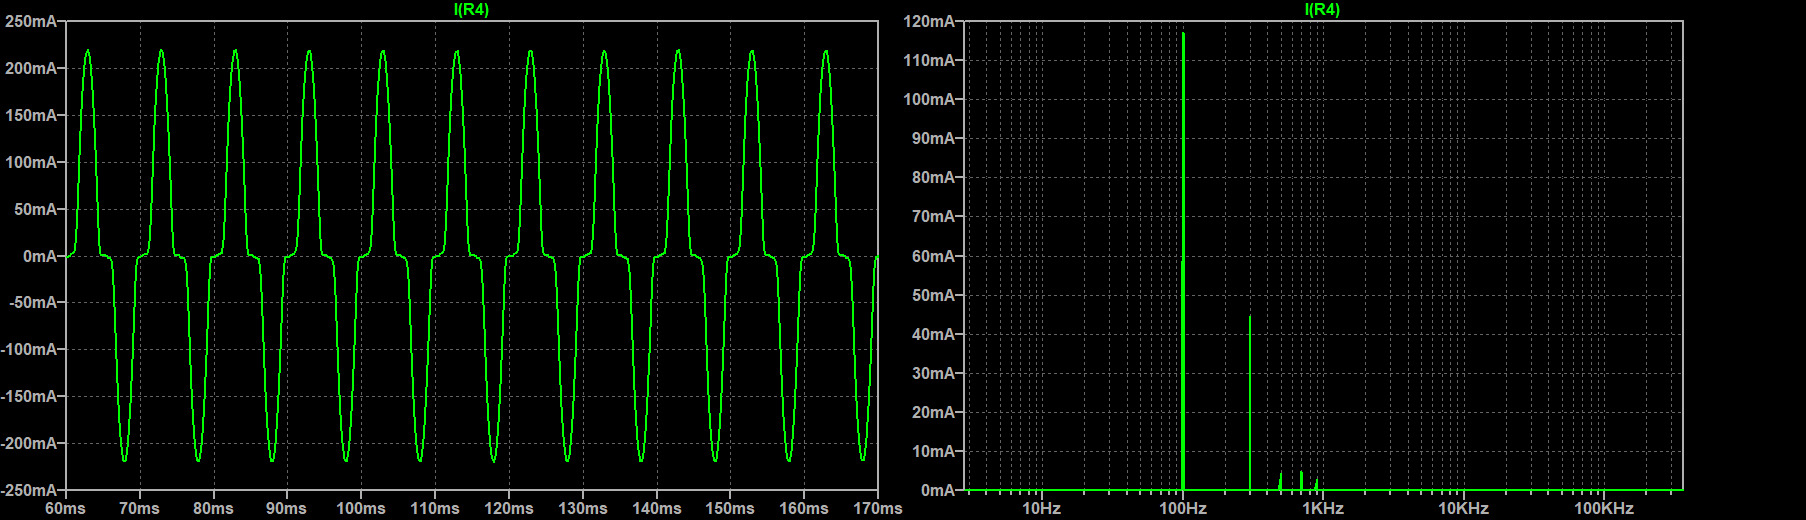Click the -200mA label on the vertical axis
Image resolution: width=1806 pixels, height=520 pixels.
click(29, 443)
